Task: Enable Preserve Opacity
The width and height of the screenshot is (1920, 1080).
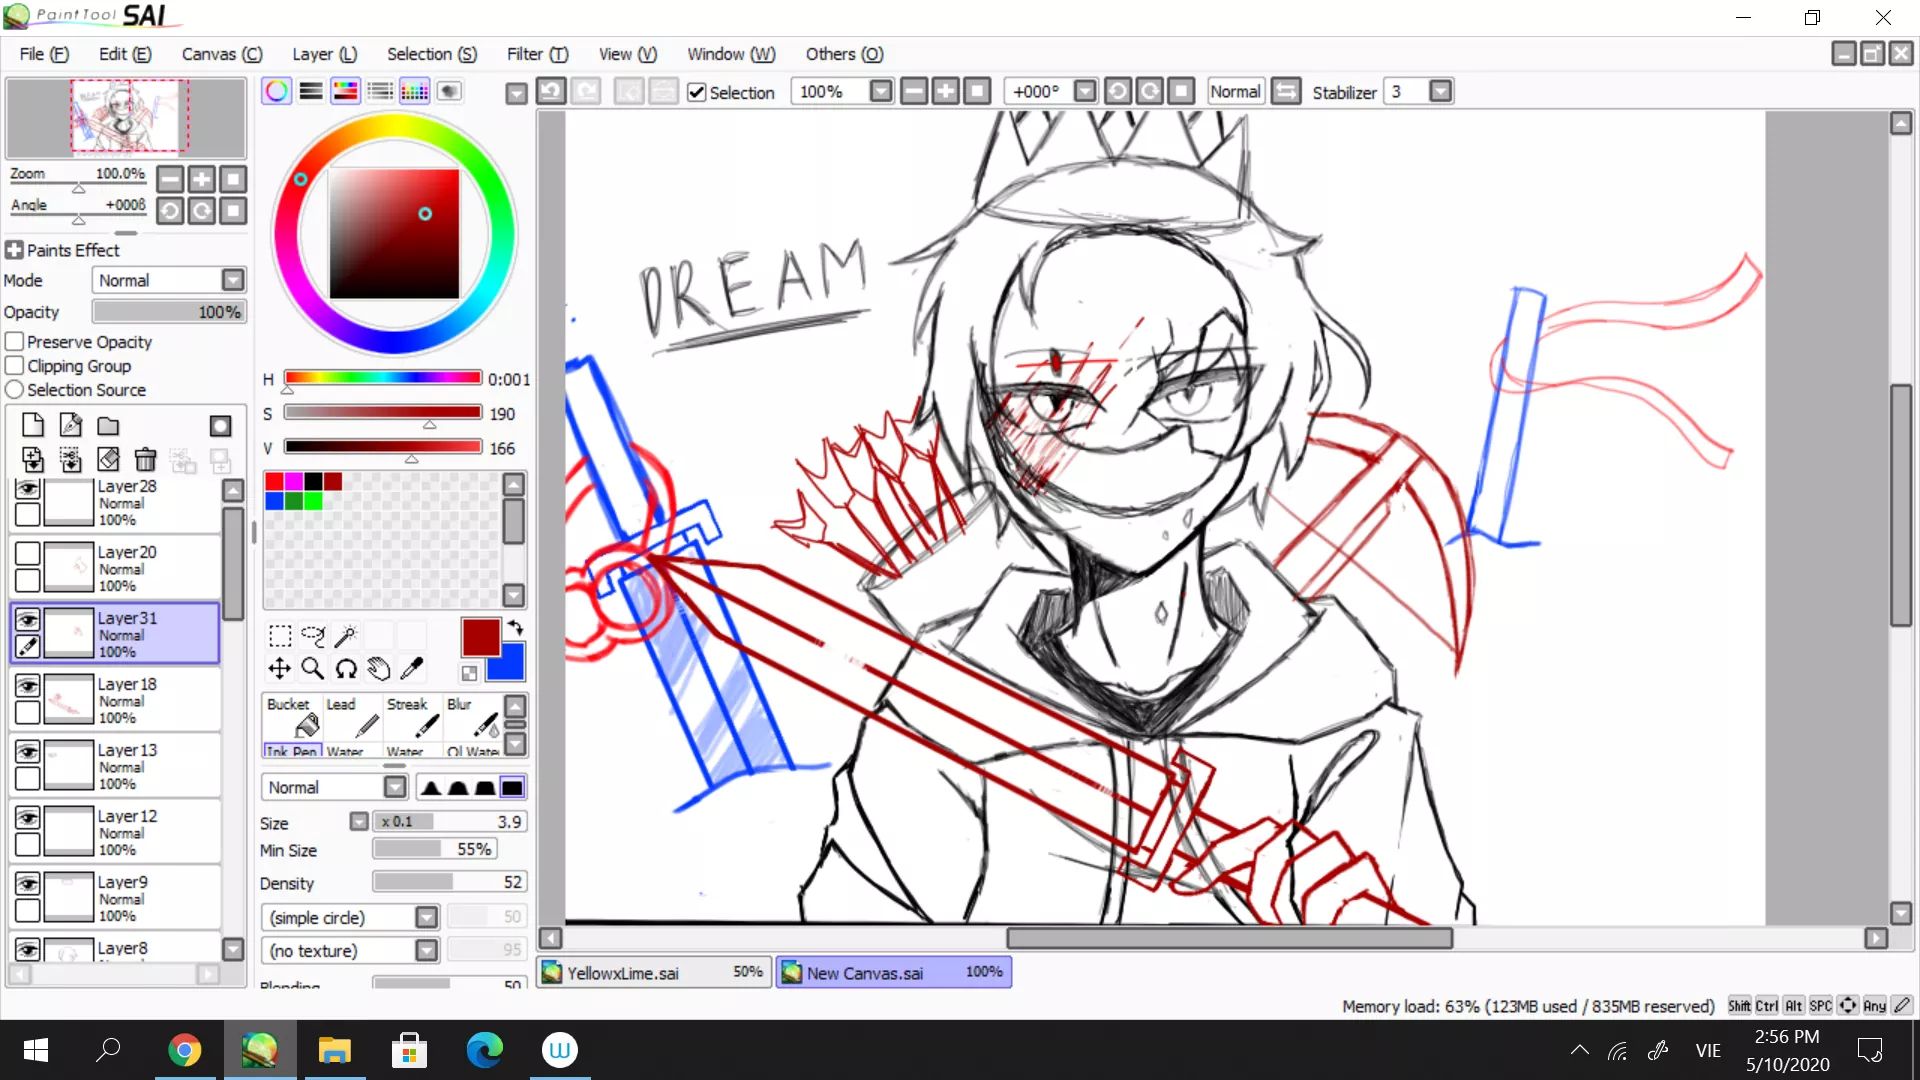Action: (15, 342)
